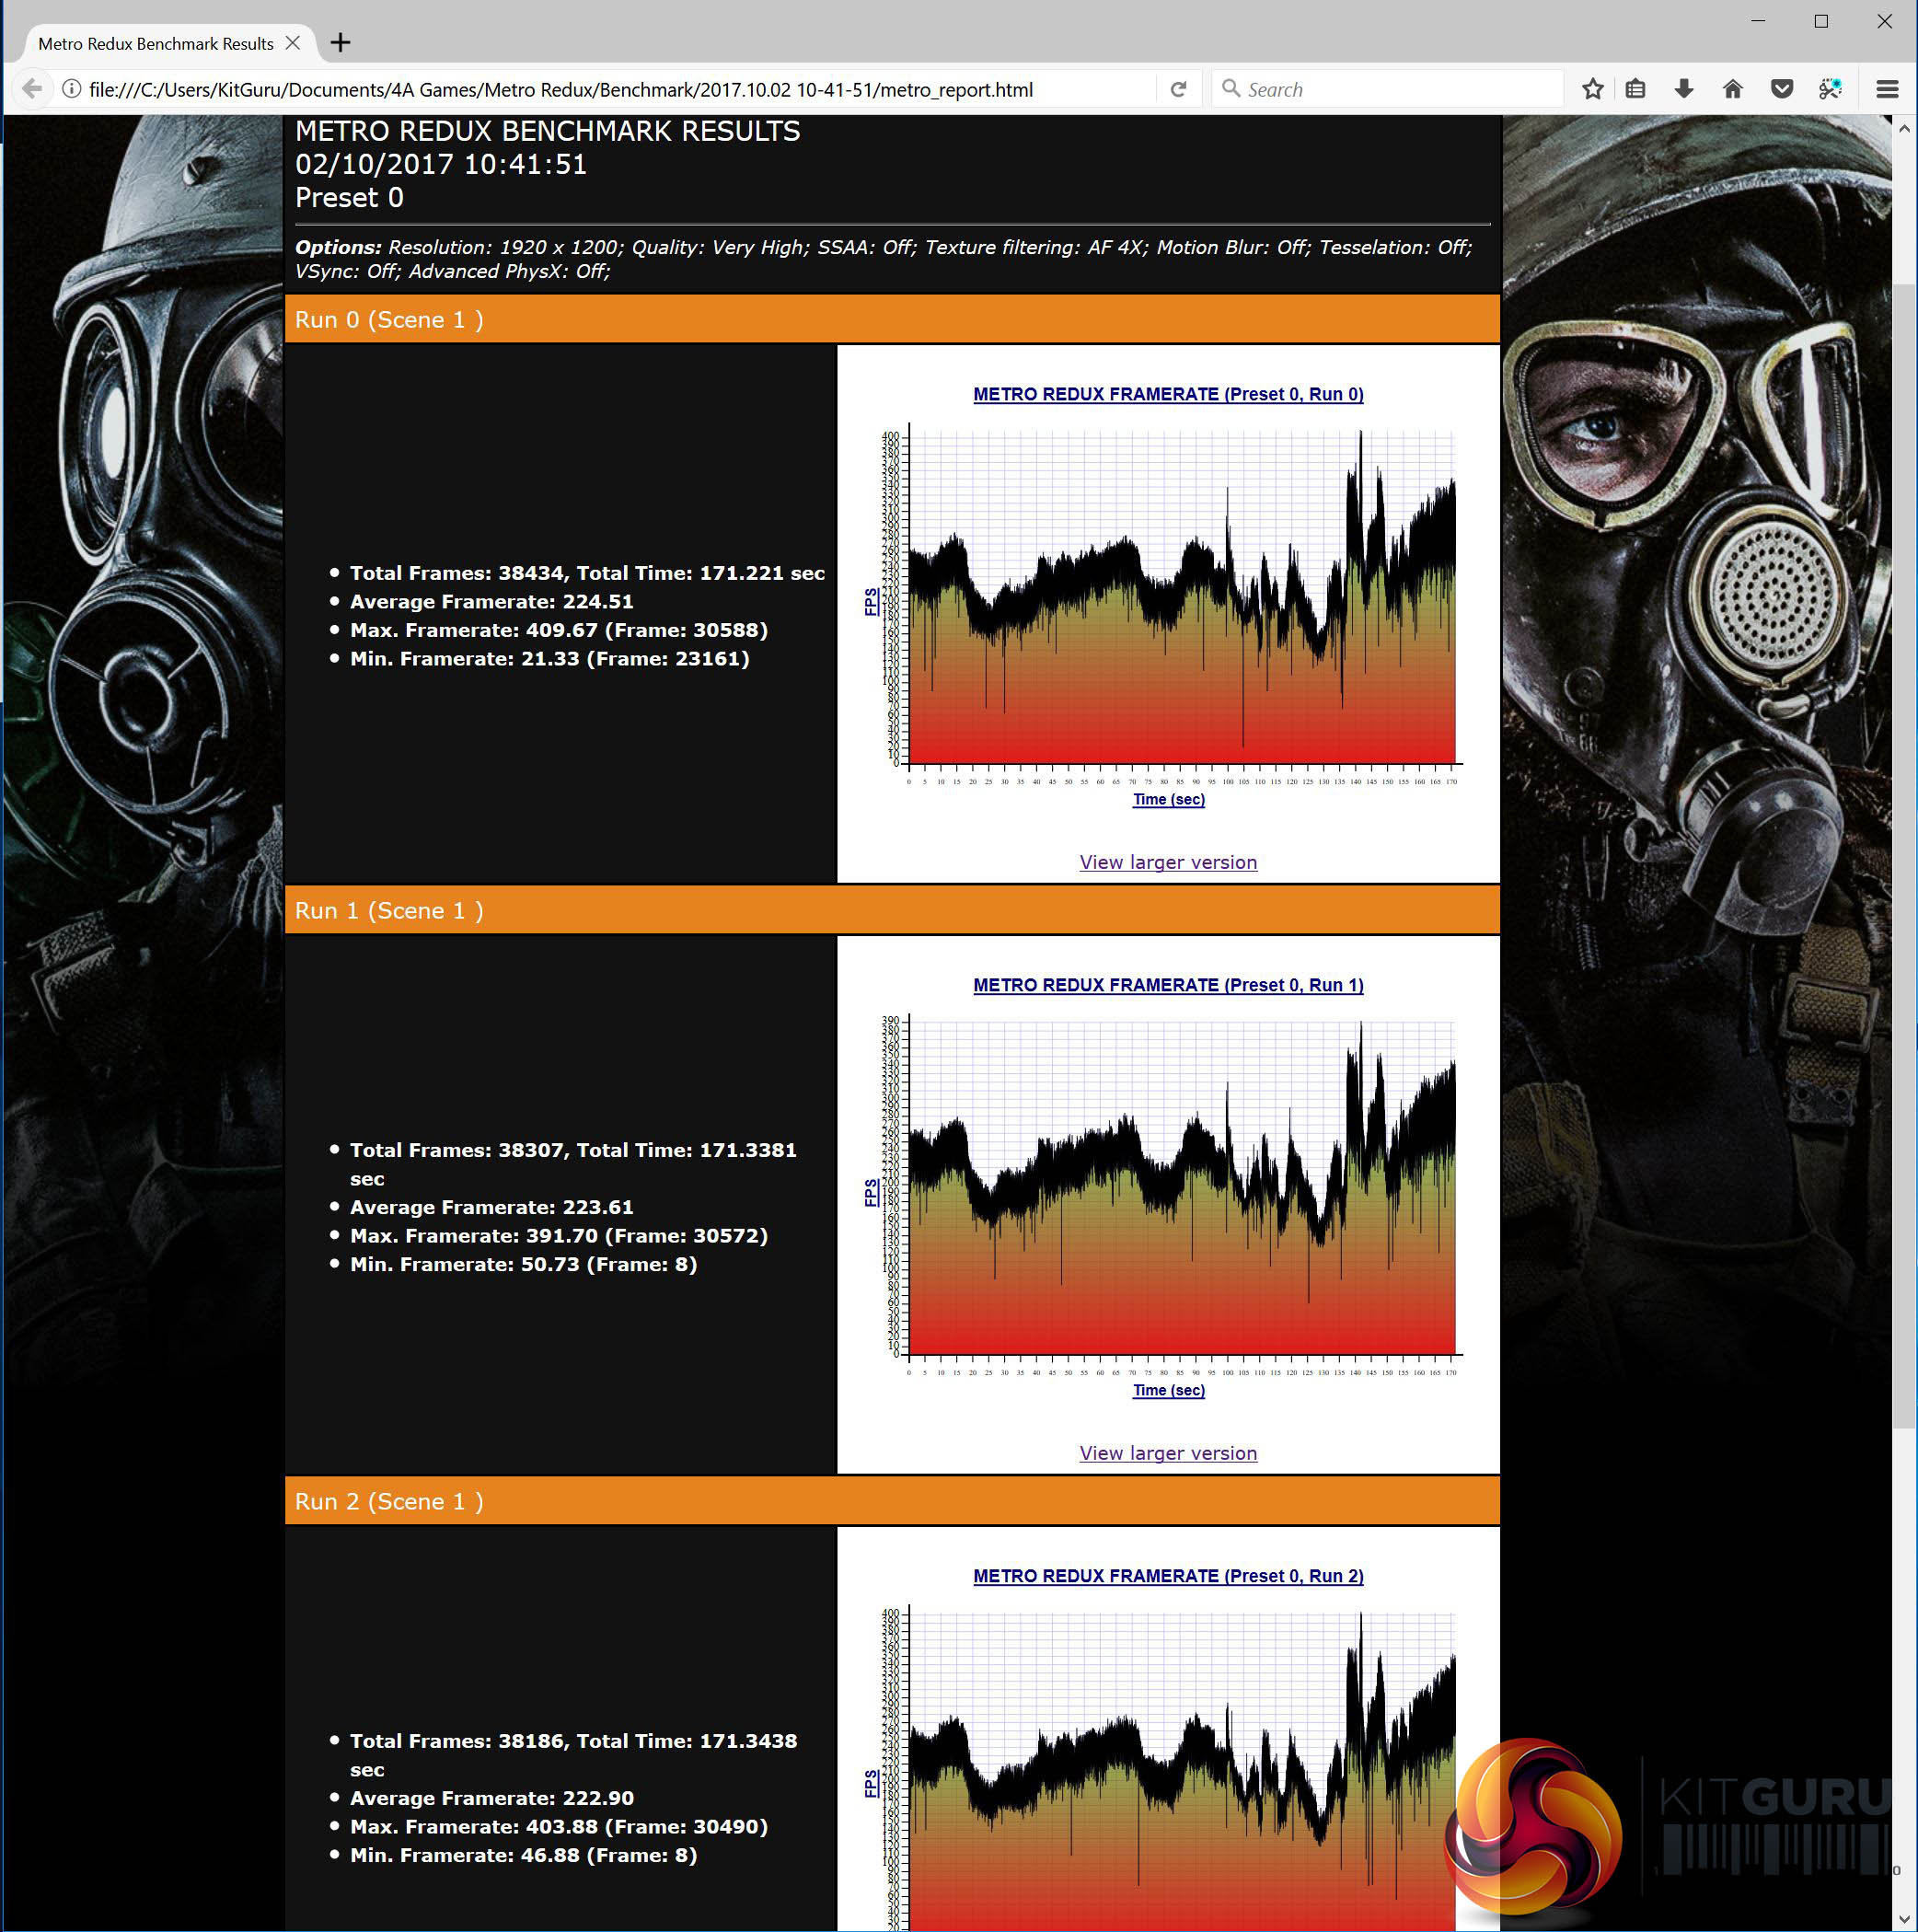Click the scrollbar down arrow
This screenshot has height=1932, width=1918.
[x=1903, y=1918]
